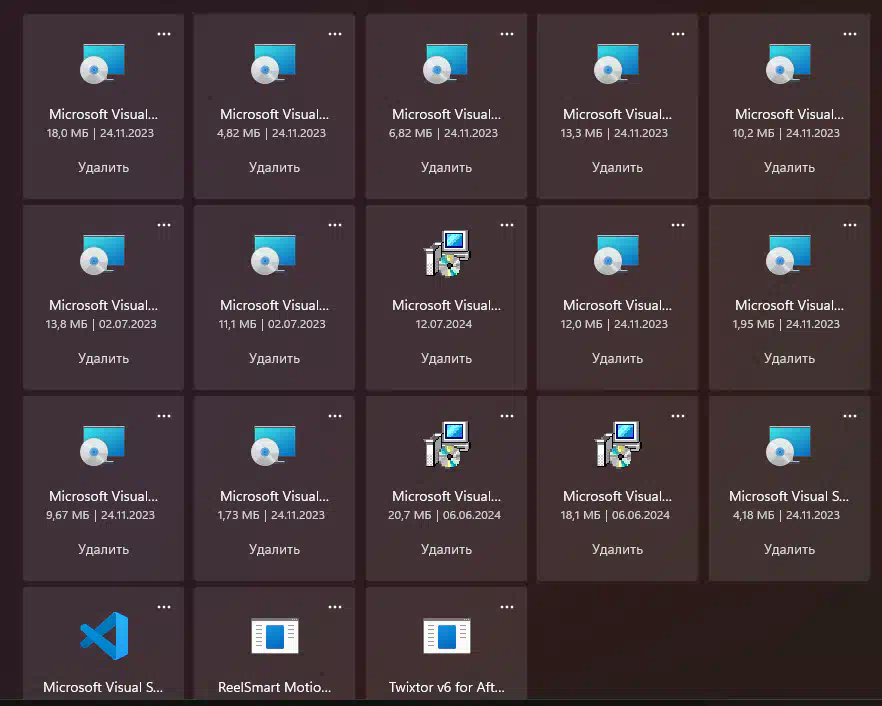
Task: Click the icon on the 11,1 МБ tile
Action: [274, 255]
